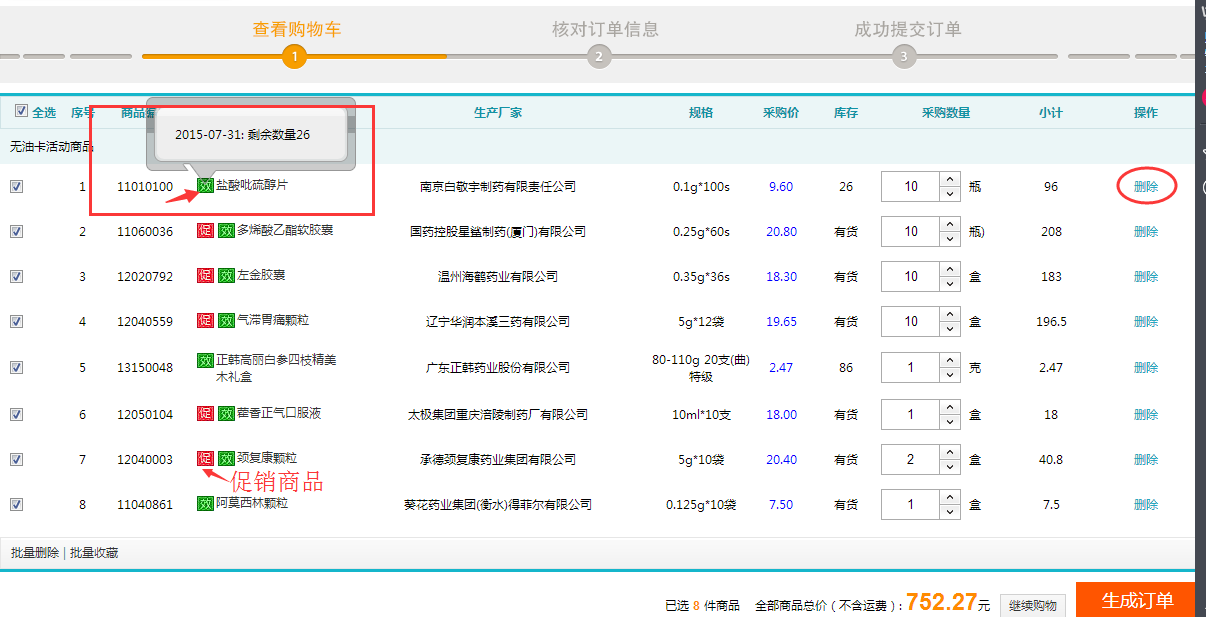Uncheck the checkbox for item 12020792
Screen dimensions: 1206x617
pos(16,276)
